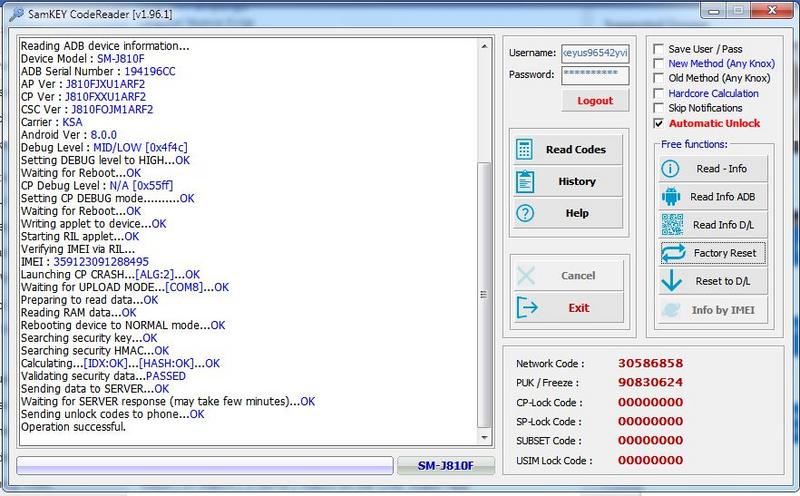Image resolution: width=800 pixels, height=496 pixels.
Task: Click the AP Ver J810FJXU1ARF2 line
Action: click(83, 84)
